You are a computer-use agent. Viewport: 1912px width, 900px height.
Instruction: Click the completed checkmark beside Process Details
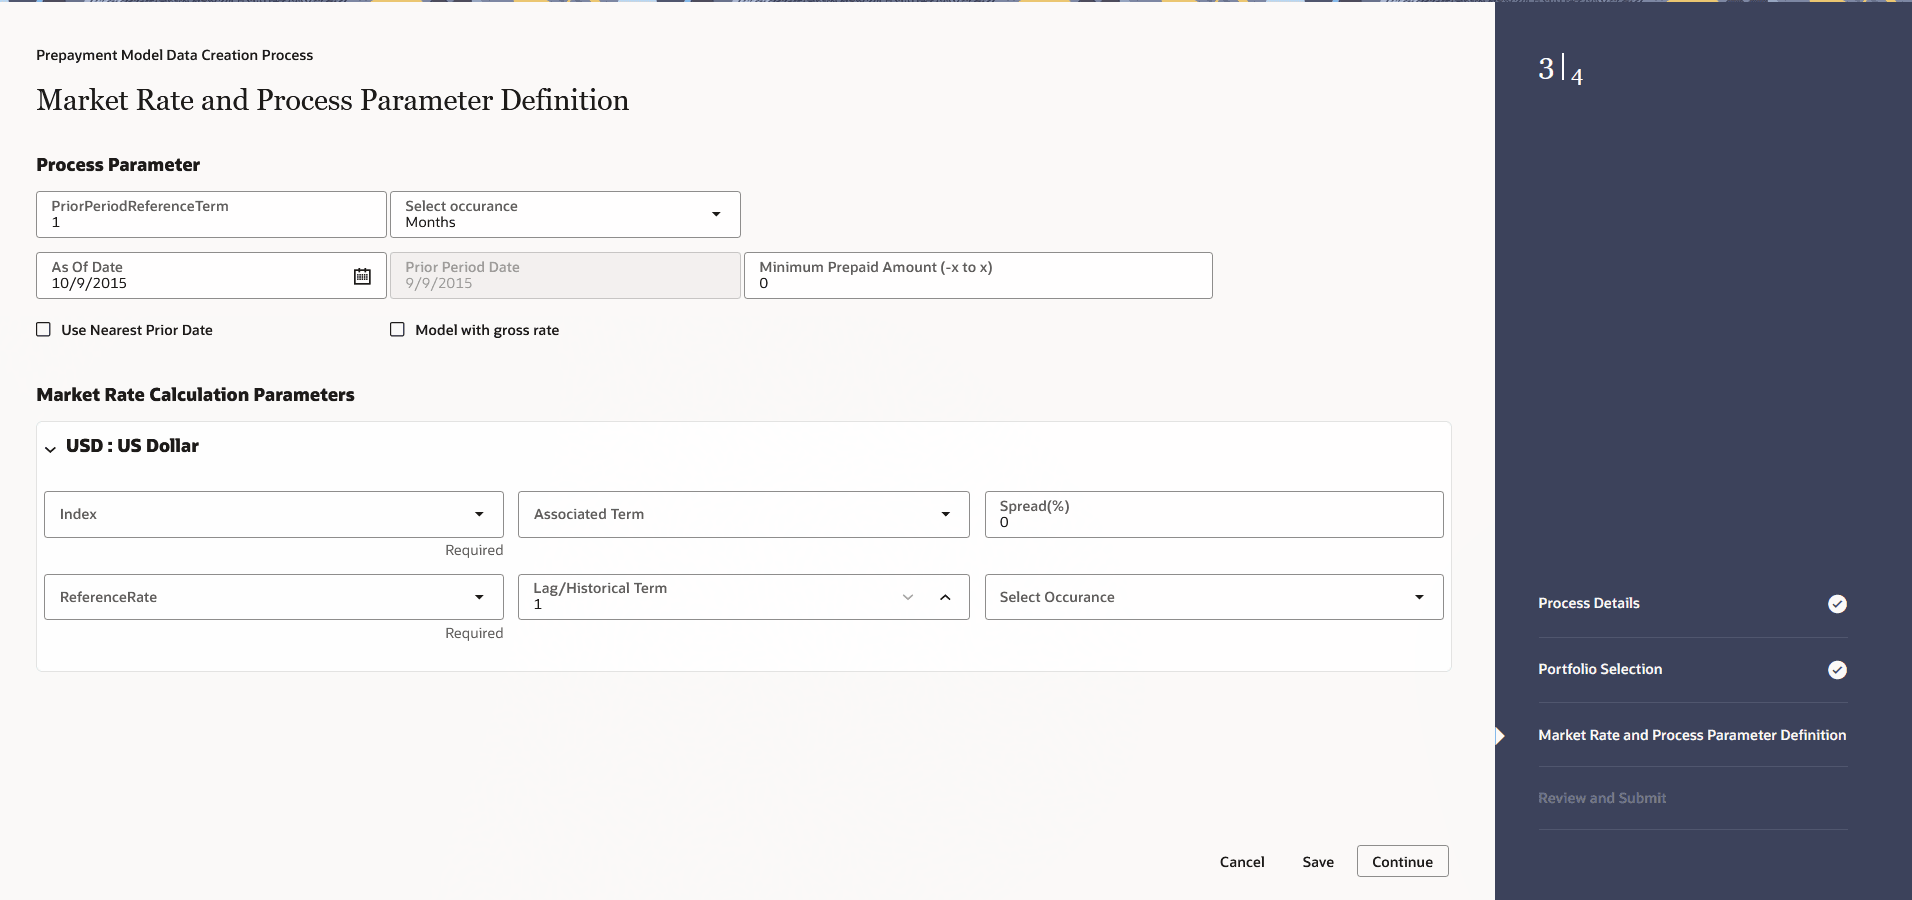[x=1838, y=604]
